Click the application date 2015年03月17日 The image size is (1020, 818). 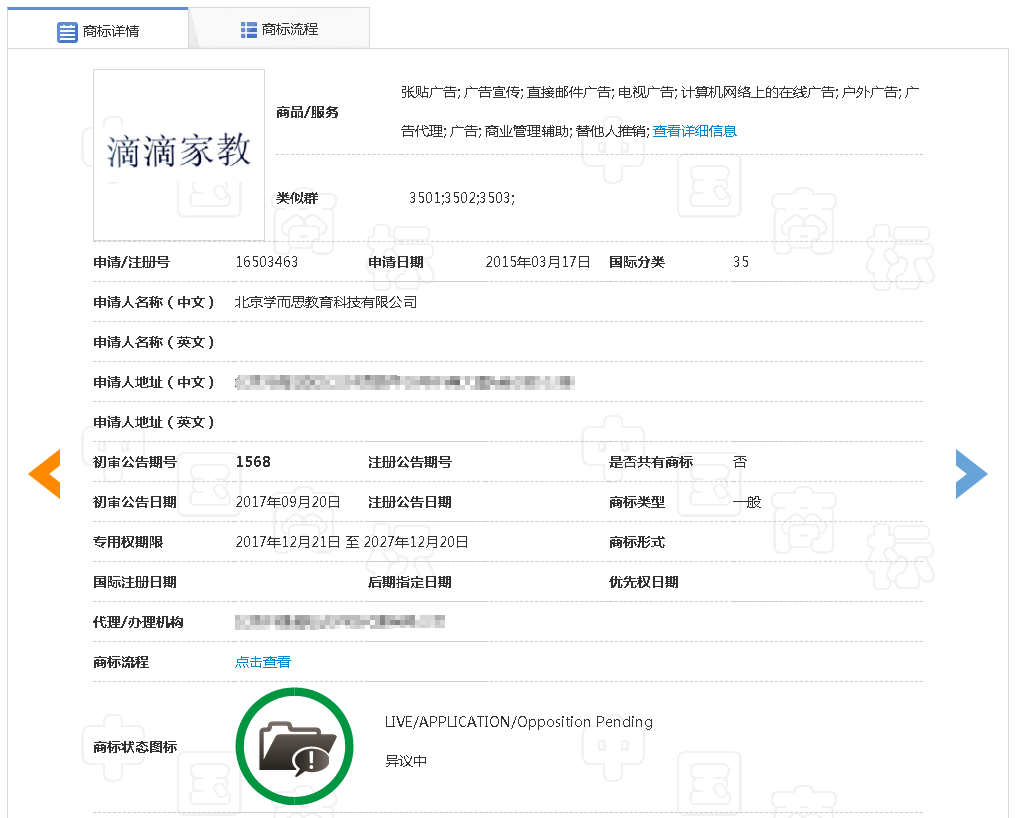[537, 262]
